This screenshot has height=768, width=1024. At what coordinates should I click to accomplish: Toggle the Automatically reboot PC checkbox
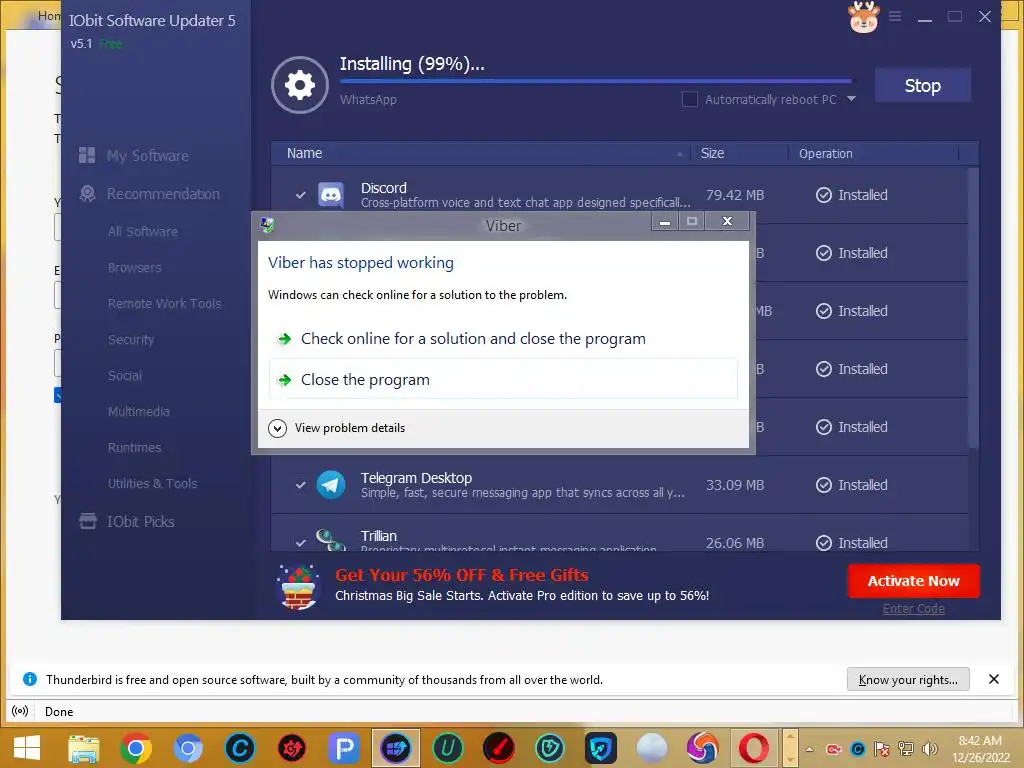pyautogui.click(x=690, y=99)
